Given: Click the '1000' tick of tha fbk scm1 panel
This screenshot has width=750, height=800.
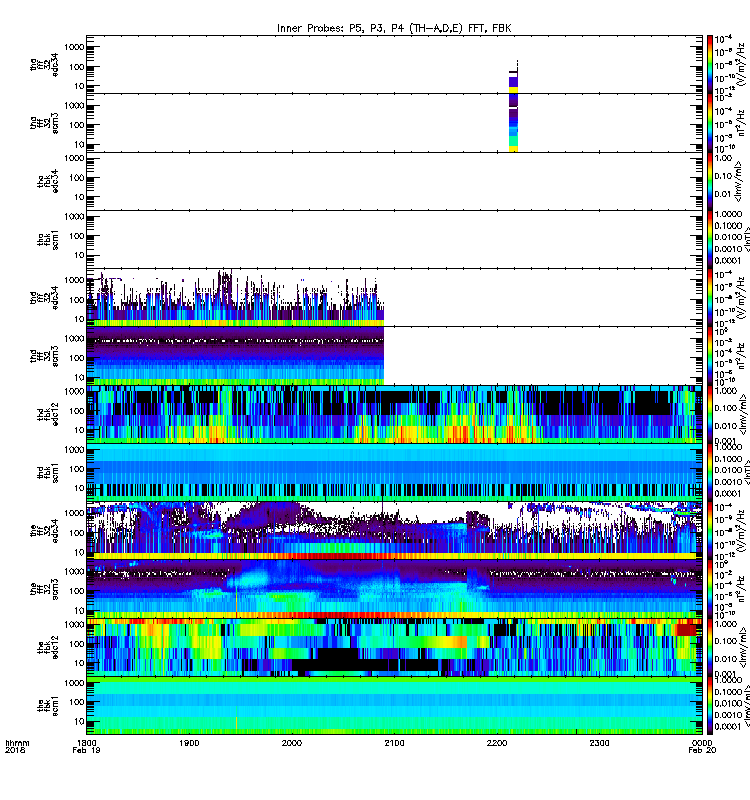Looking at the screenshot, I should coord(74,217).
